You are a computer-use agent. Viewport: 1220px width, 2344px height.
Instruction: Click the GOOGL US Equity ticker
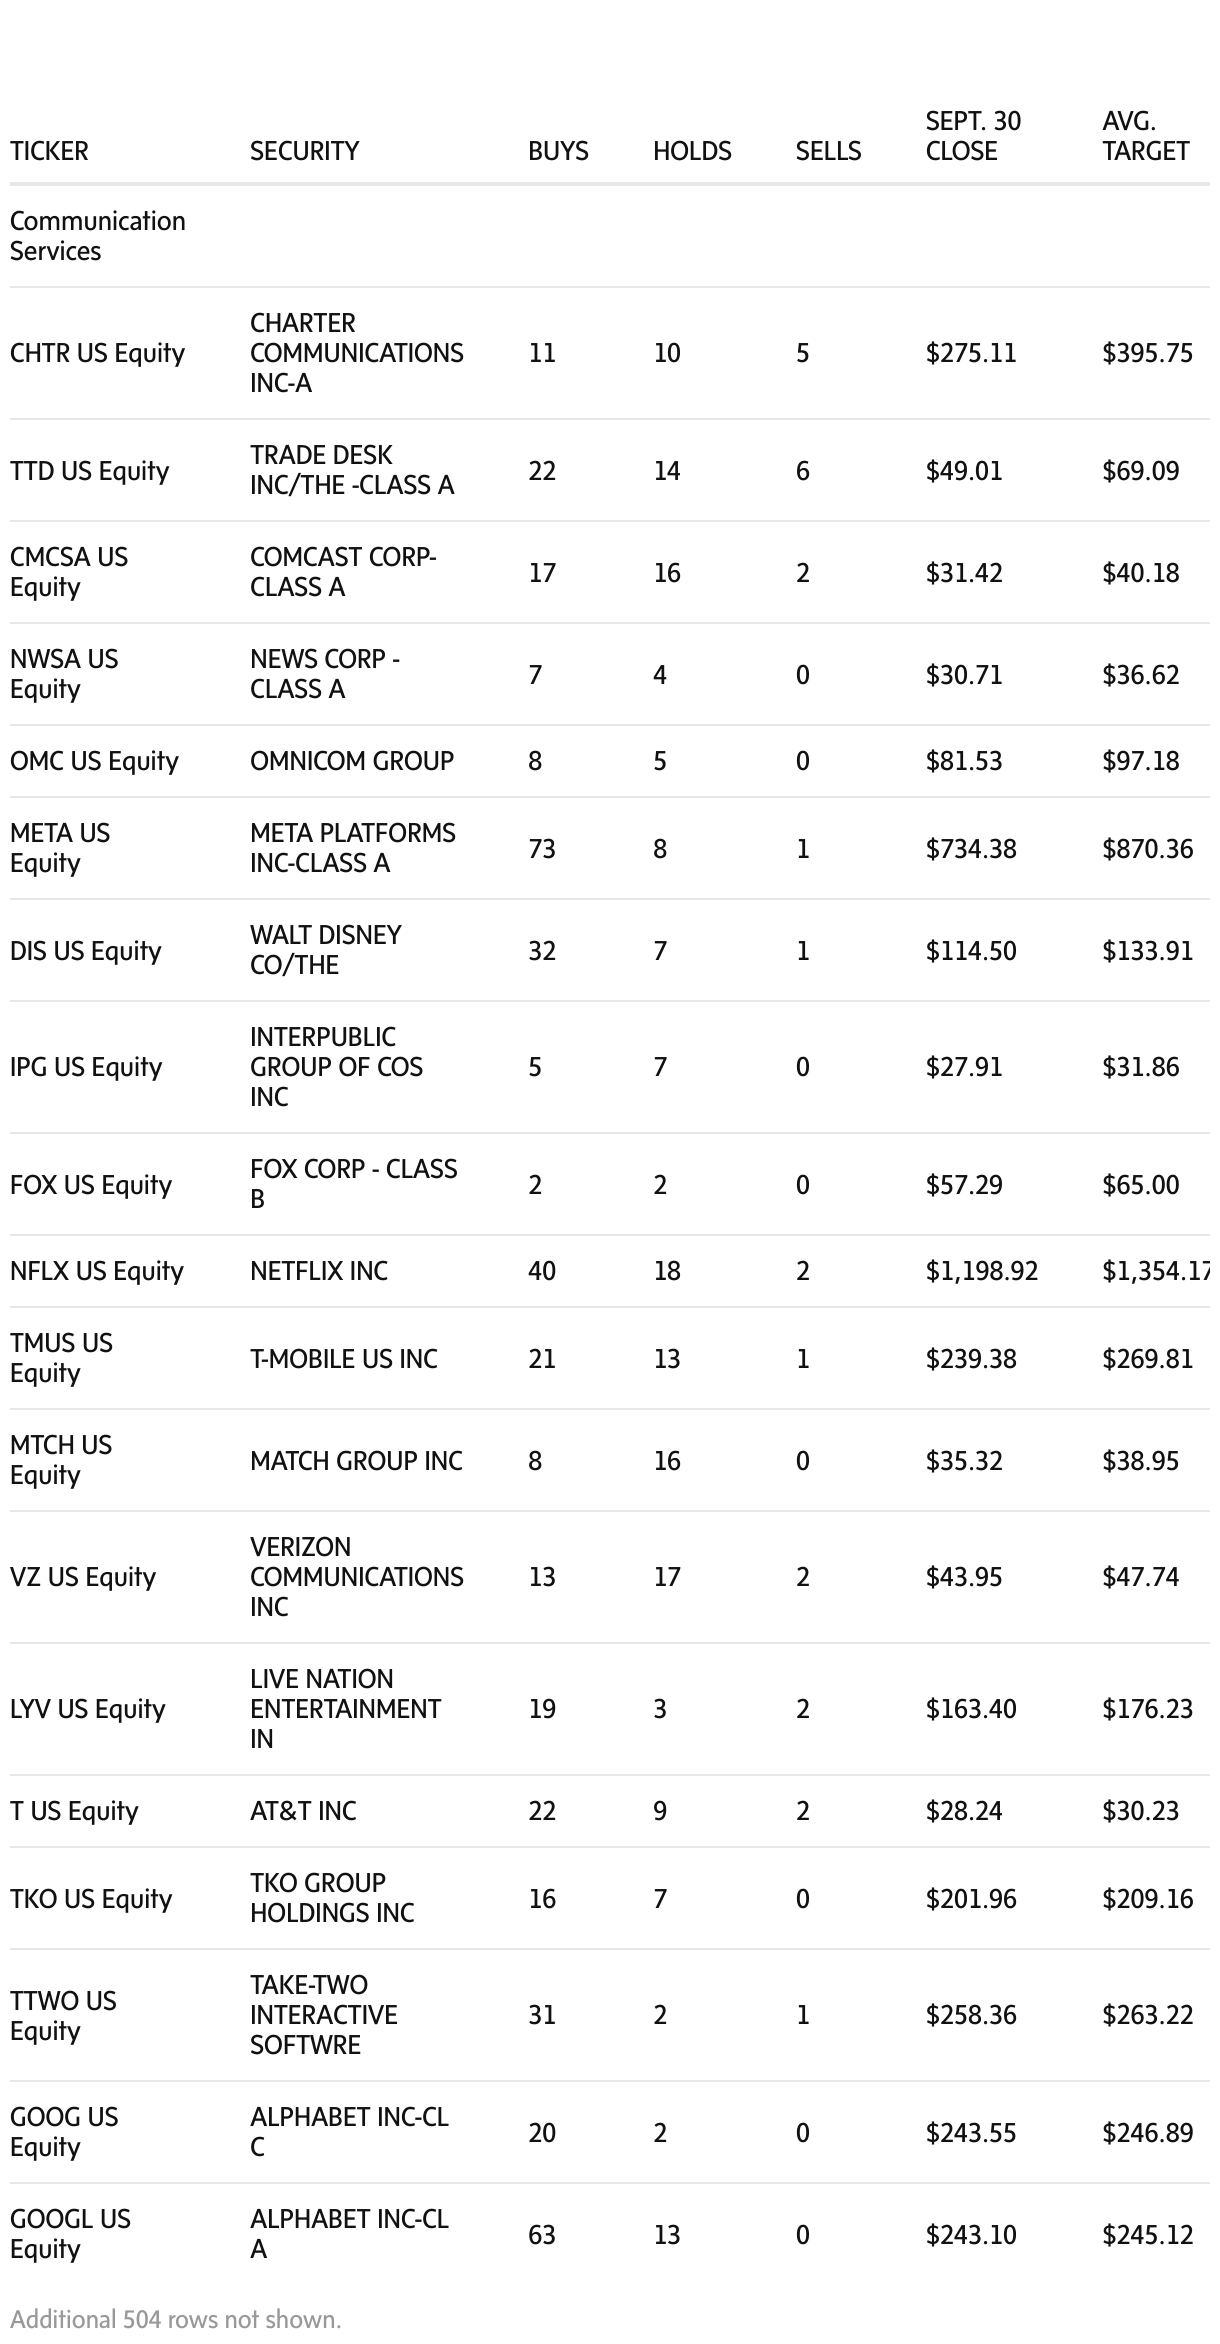click(70, 2234)
